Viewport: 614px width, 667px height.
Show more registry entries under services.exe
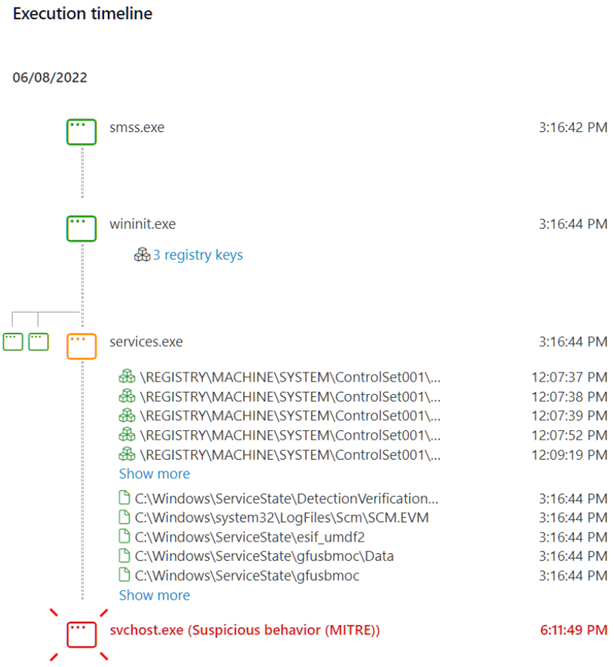(x=154, y=473)
